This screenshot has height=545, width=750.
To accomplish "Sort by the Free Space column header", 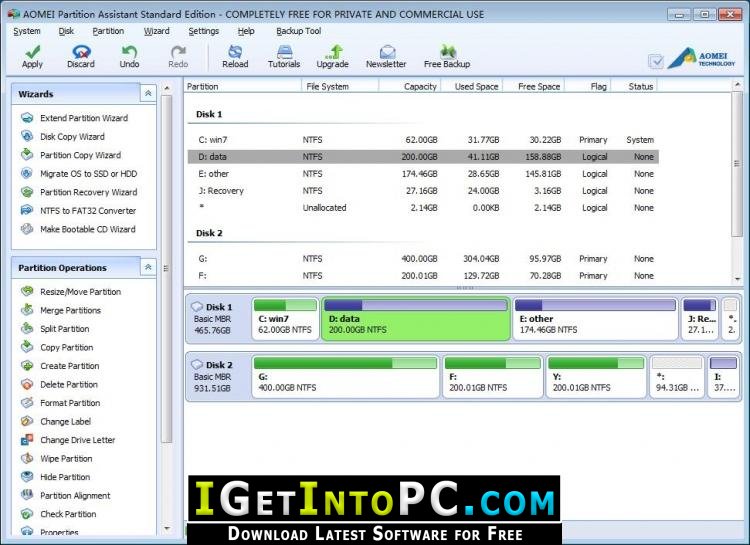I will click(533, 87).
